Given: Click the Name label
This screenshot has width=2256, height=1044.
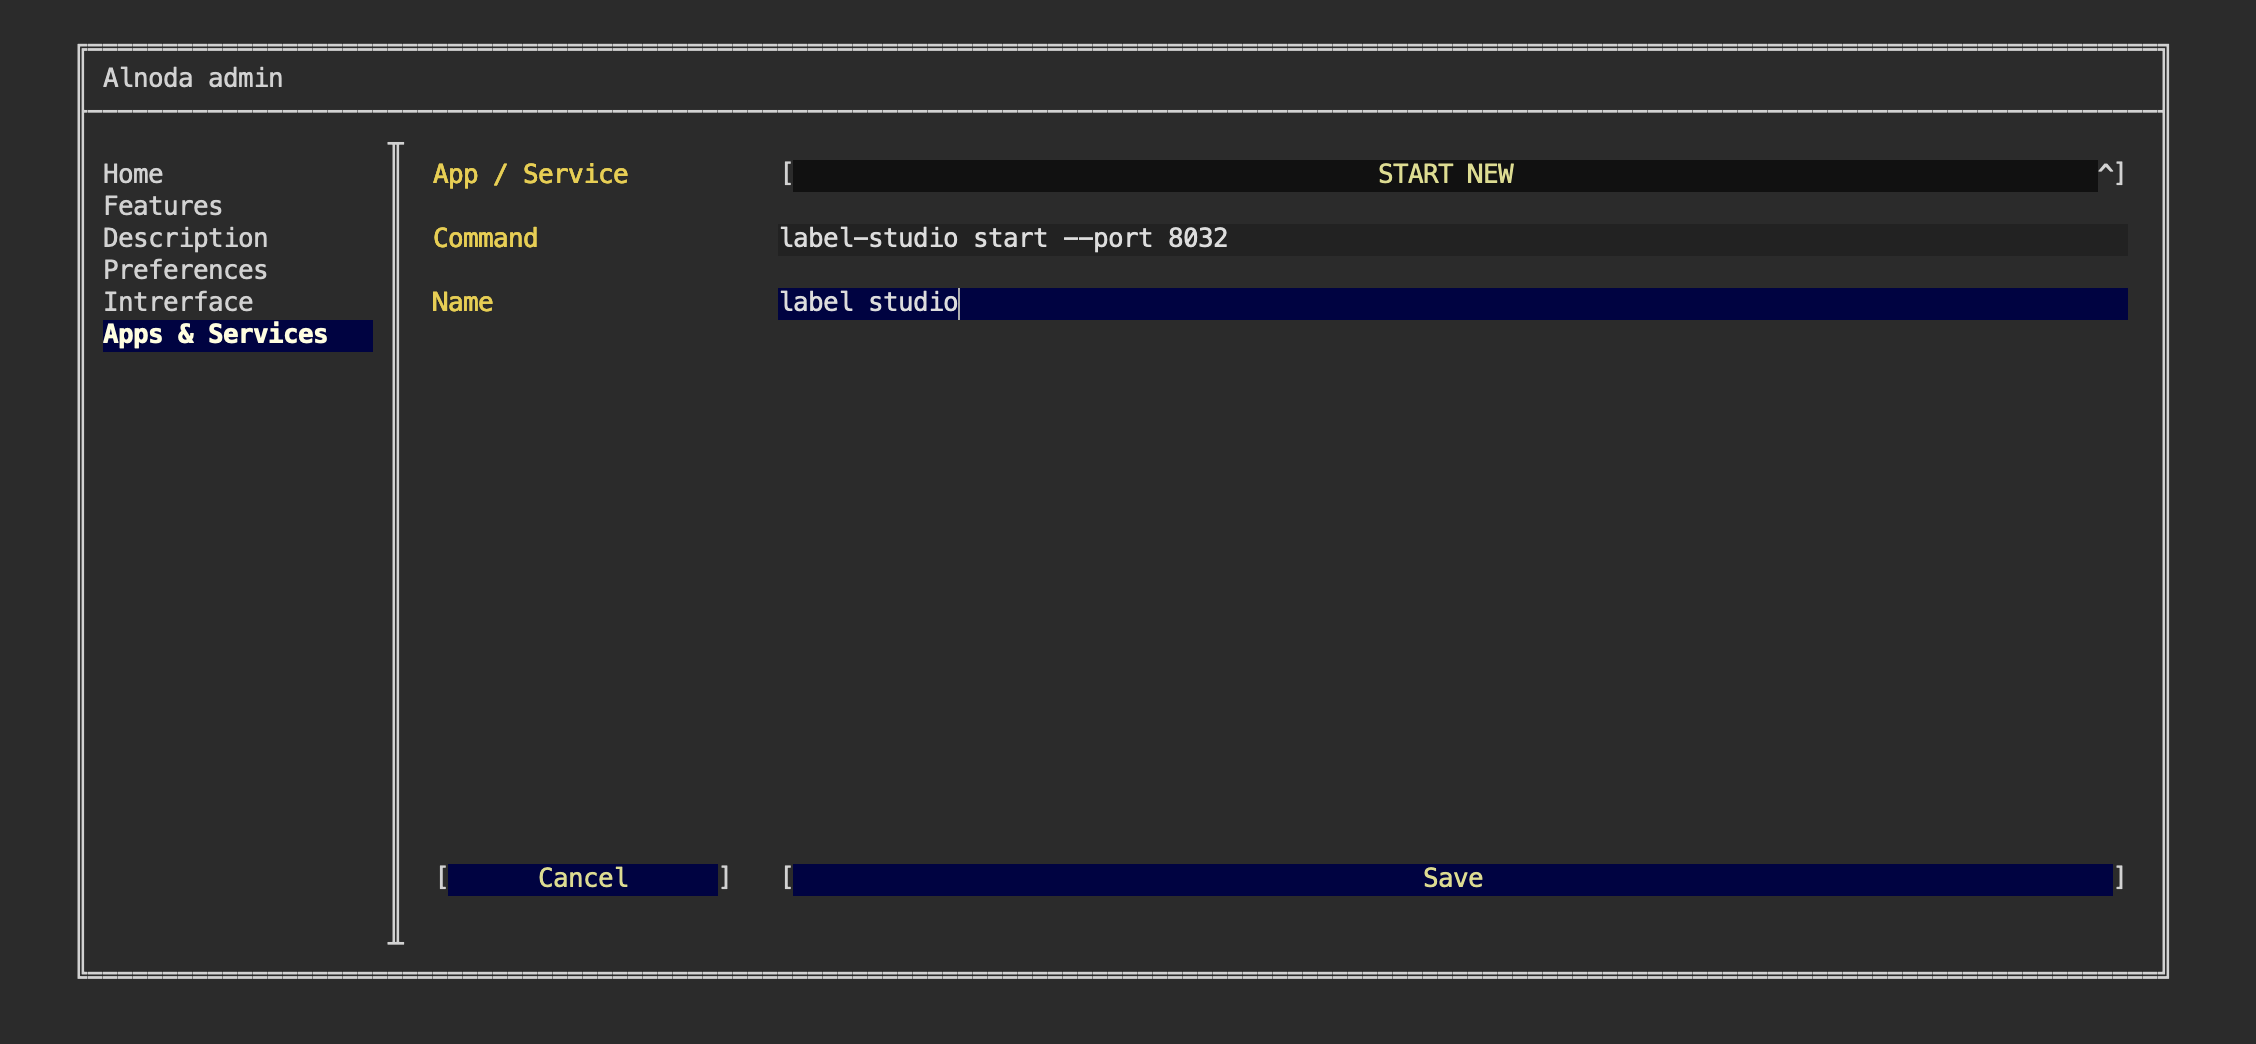Looking at the screenshot, I should click(462, 302).
